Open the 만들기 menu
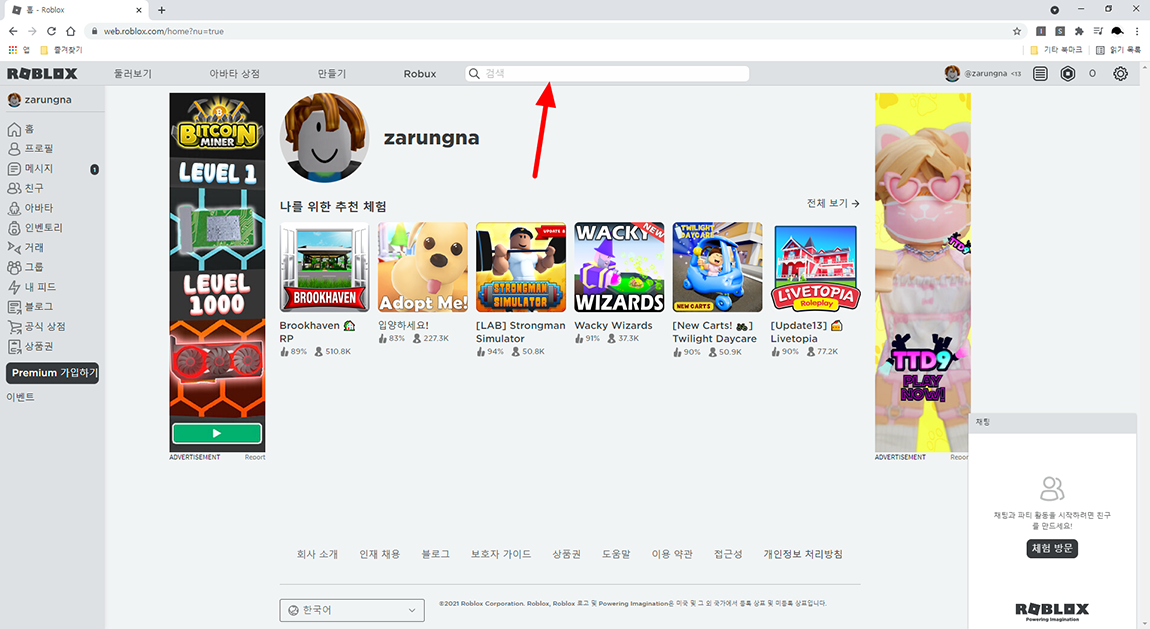This screenshot has height=629, width=1150. [x=332, y=73]
